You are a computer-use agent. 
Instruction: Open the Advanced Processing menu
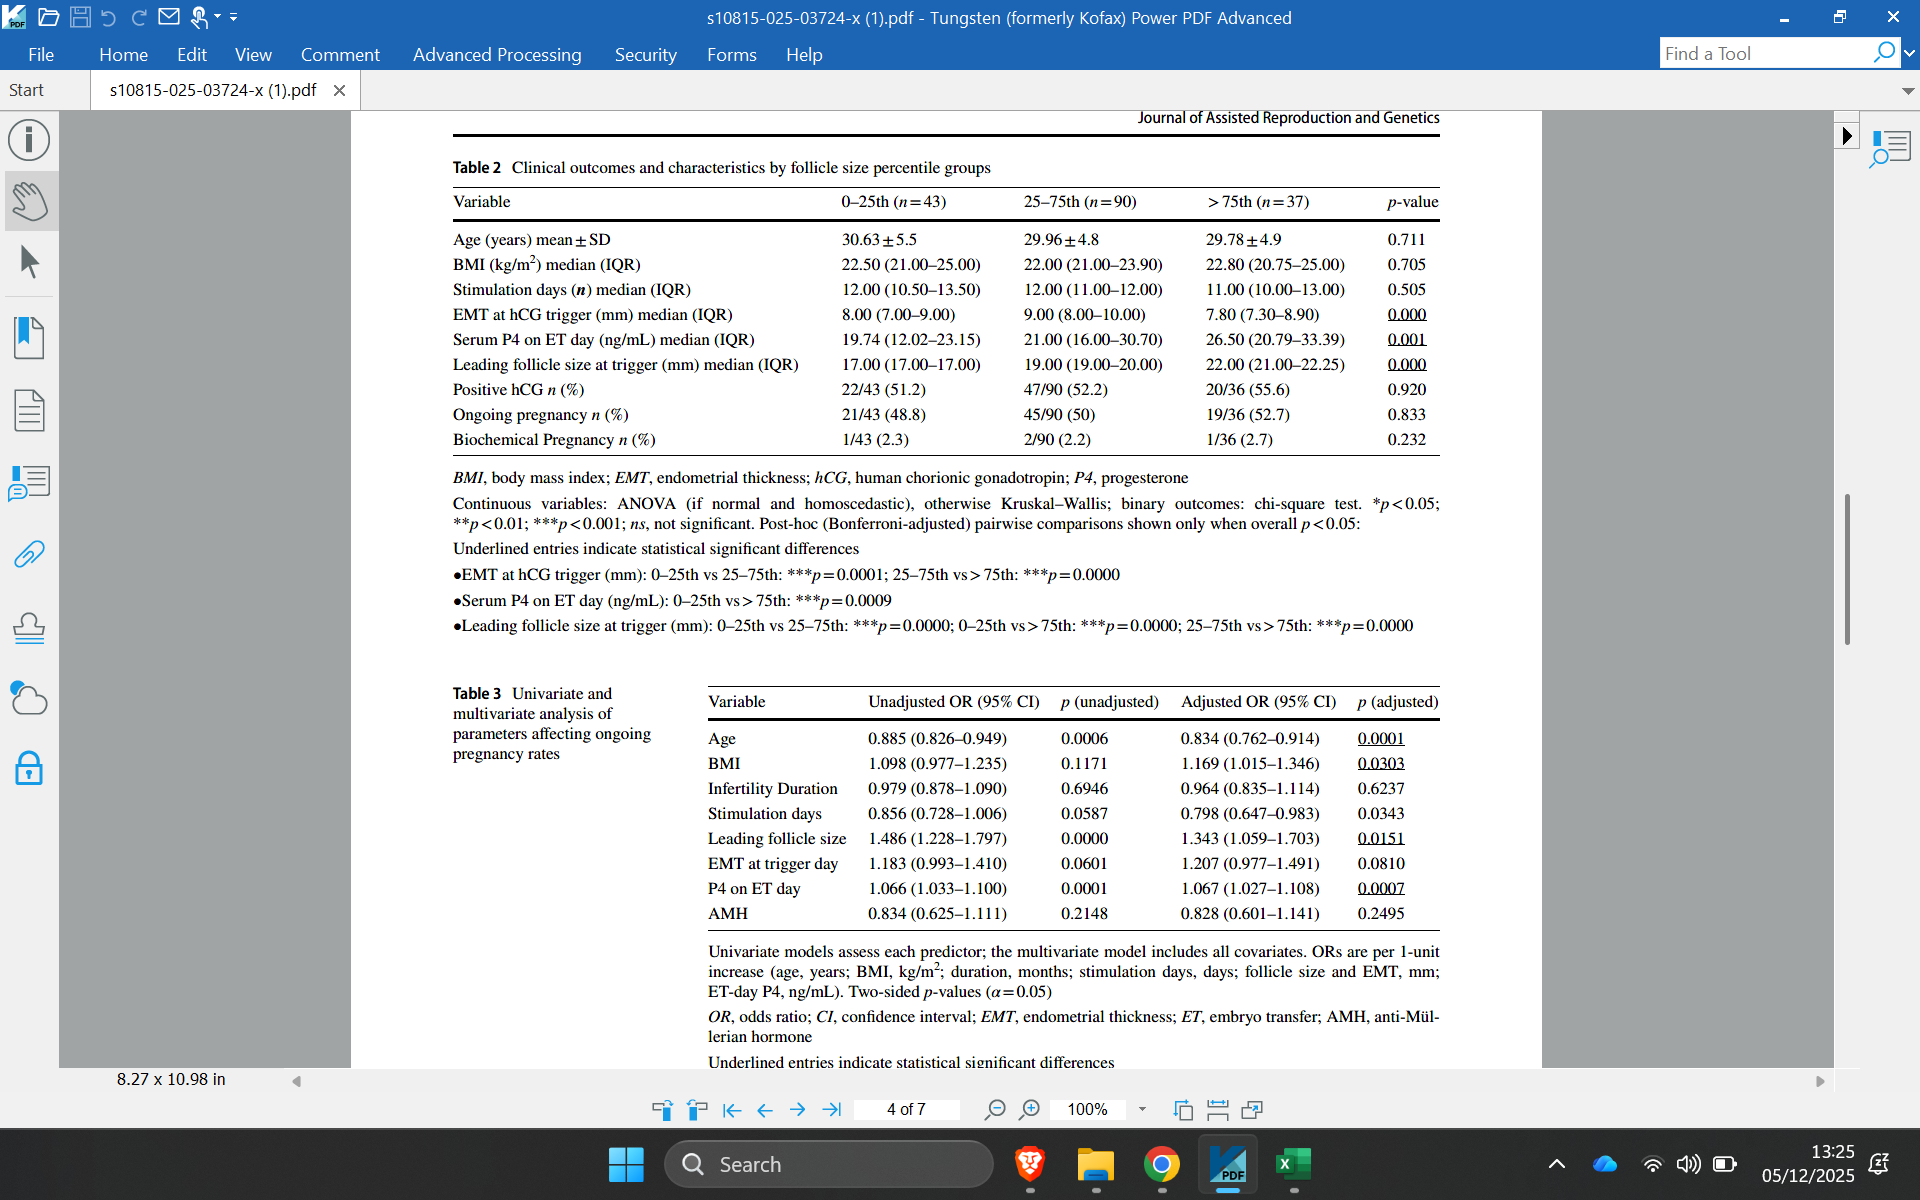[496, 55]
